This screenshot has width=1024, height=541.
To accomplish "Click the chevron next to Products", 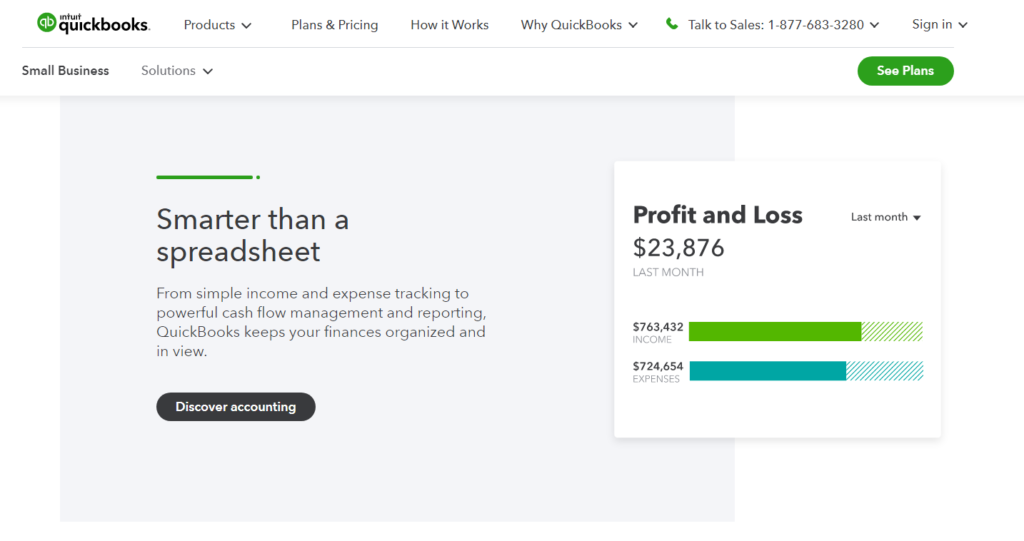I will pos(246,25).
